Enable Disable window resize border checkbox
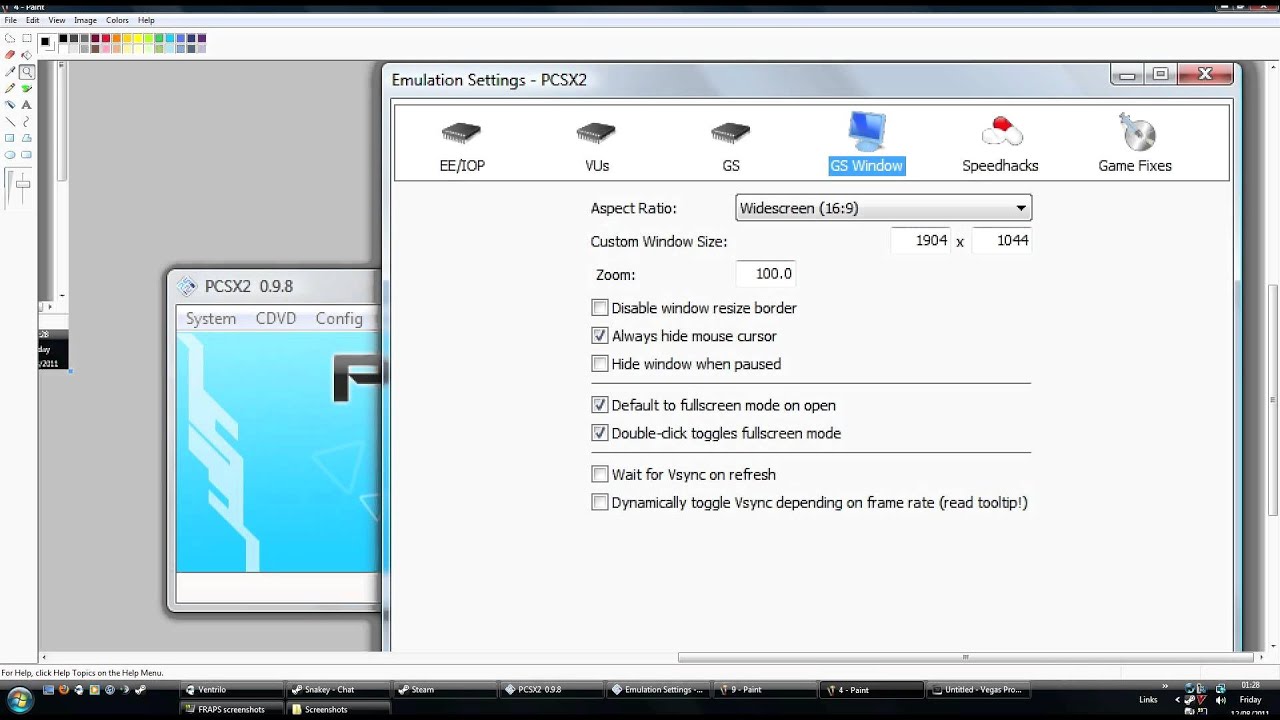 600,308
